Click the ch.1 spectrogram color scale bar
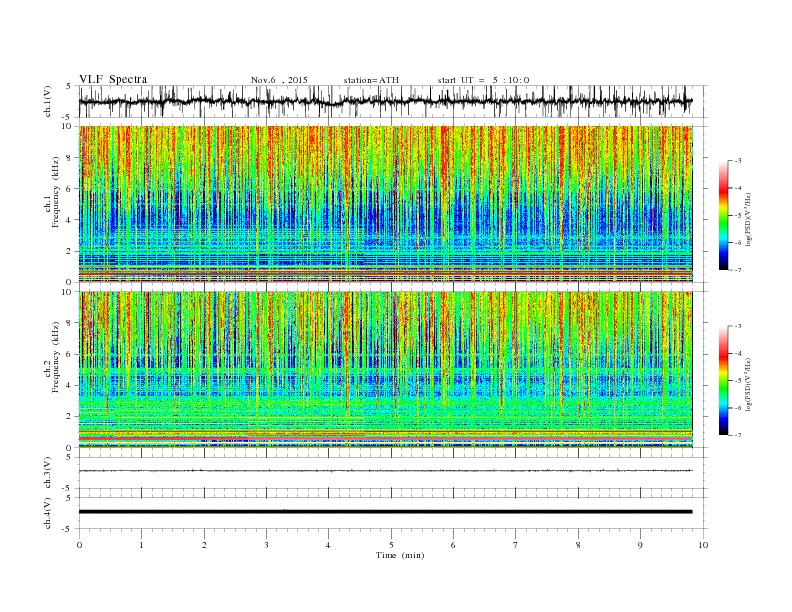The height and width of the screenshot is (612, 792). point(723,215)
